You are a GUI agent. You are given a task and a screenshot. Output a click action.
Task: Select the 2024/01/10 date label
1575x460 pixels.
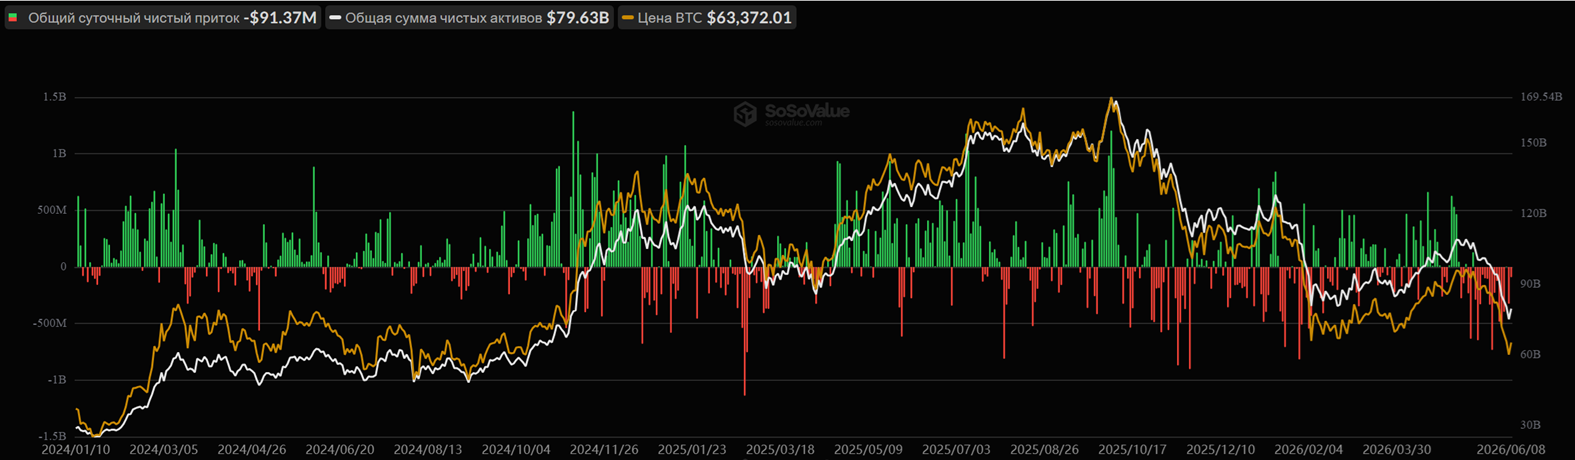pos(75,450)
